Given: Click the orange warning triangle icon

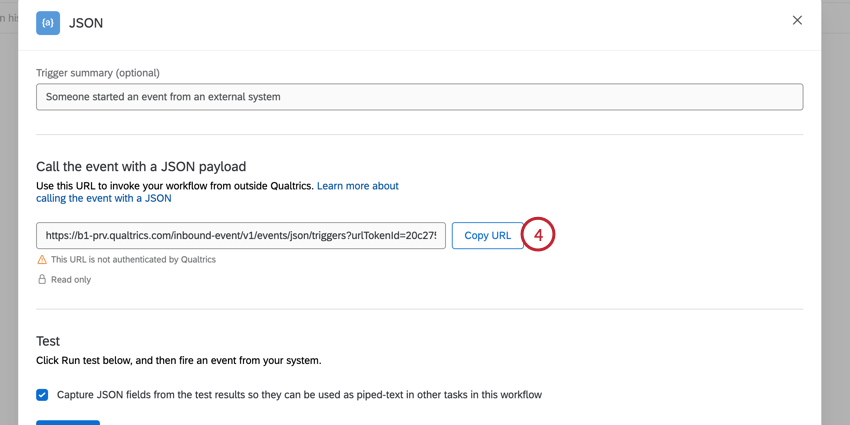Looking at the screenshot, I should (x=42, y=260).
